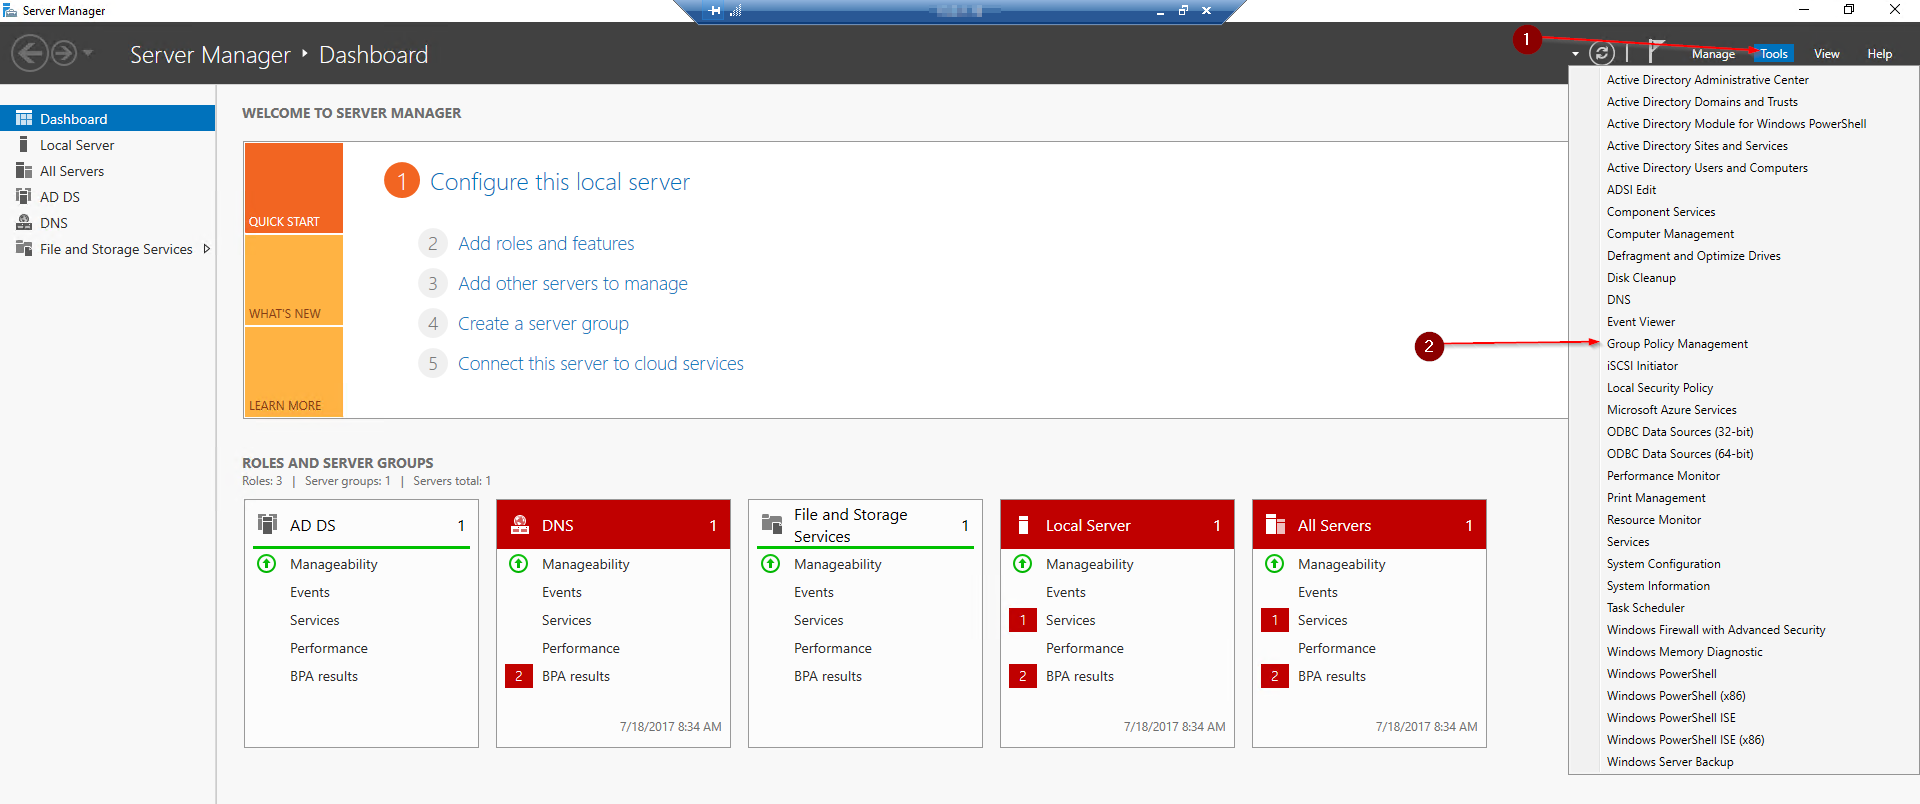Click Create a server group link
The image size is (1920, 804).
coord(543,323)
